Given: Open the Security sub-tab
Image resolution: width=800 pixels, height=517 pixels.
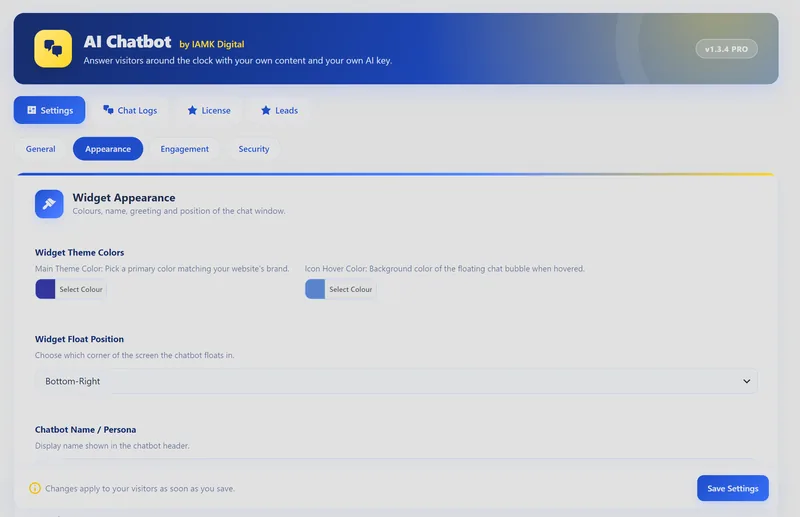Looking at the screenshot, I should coord(254,149).
